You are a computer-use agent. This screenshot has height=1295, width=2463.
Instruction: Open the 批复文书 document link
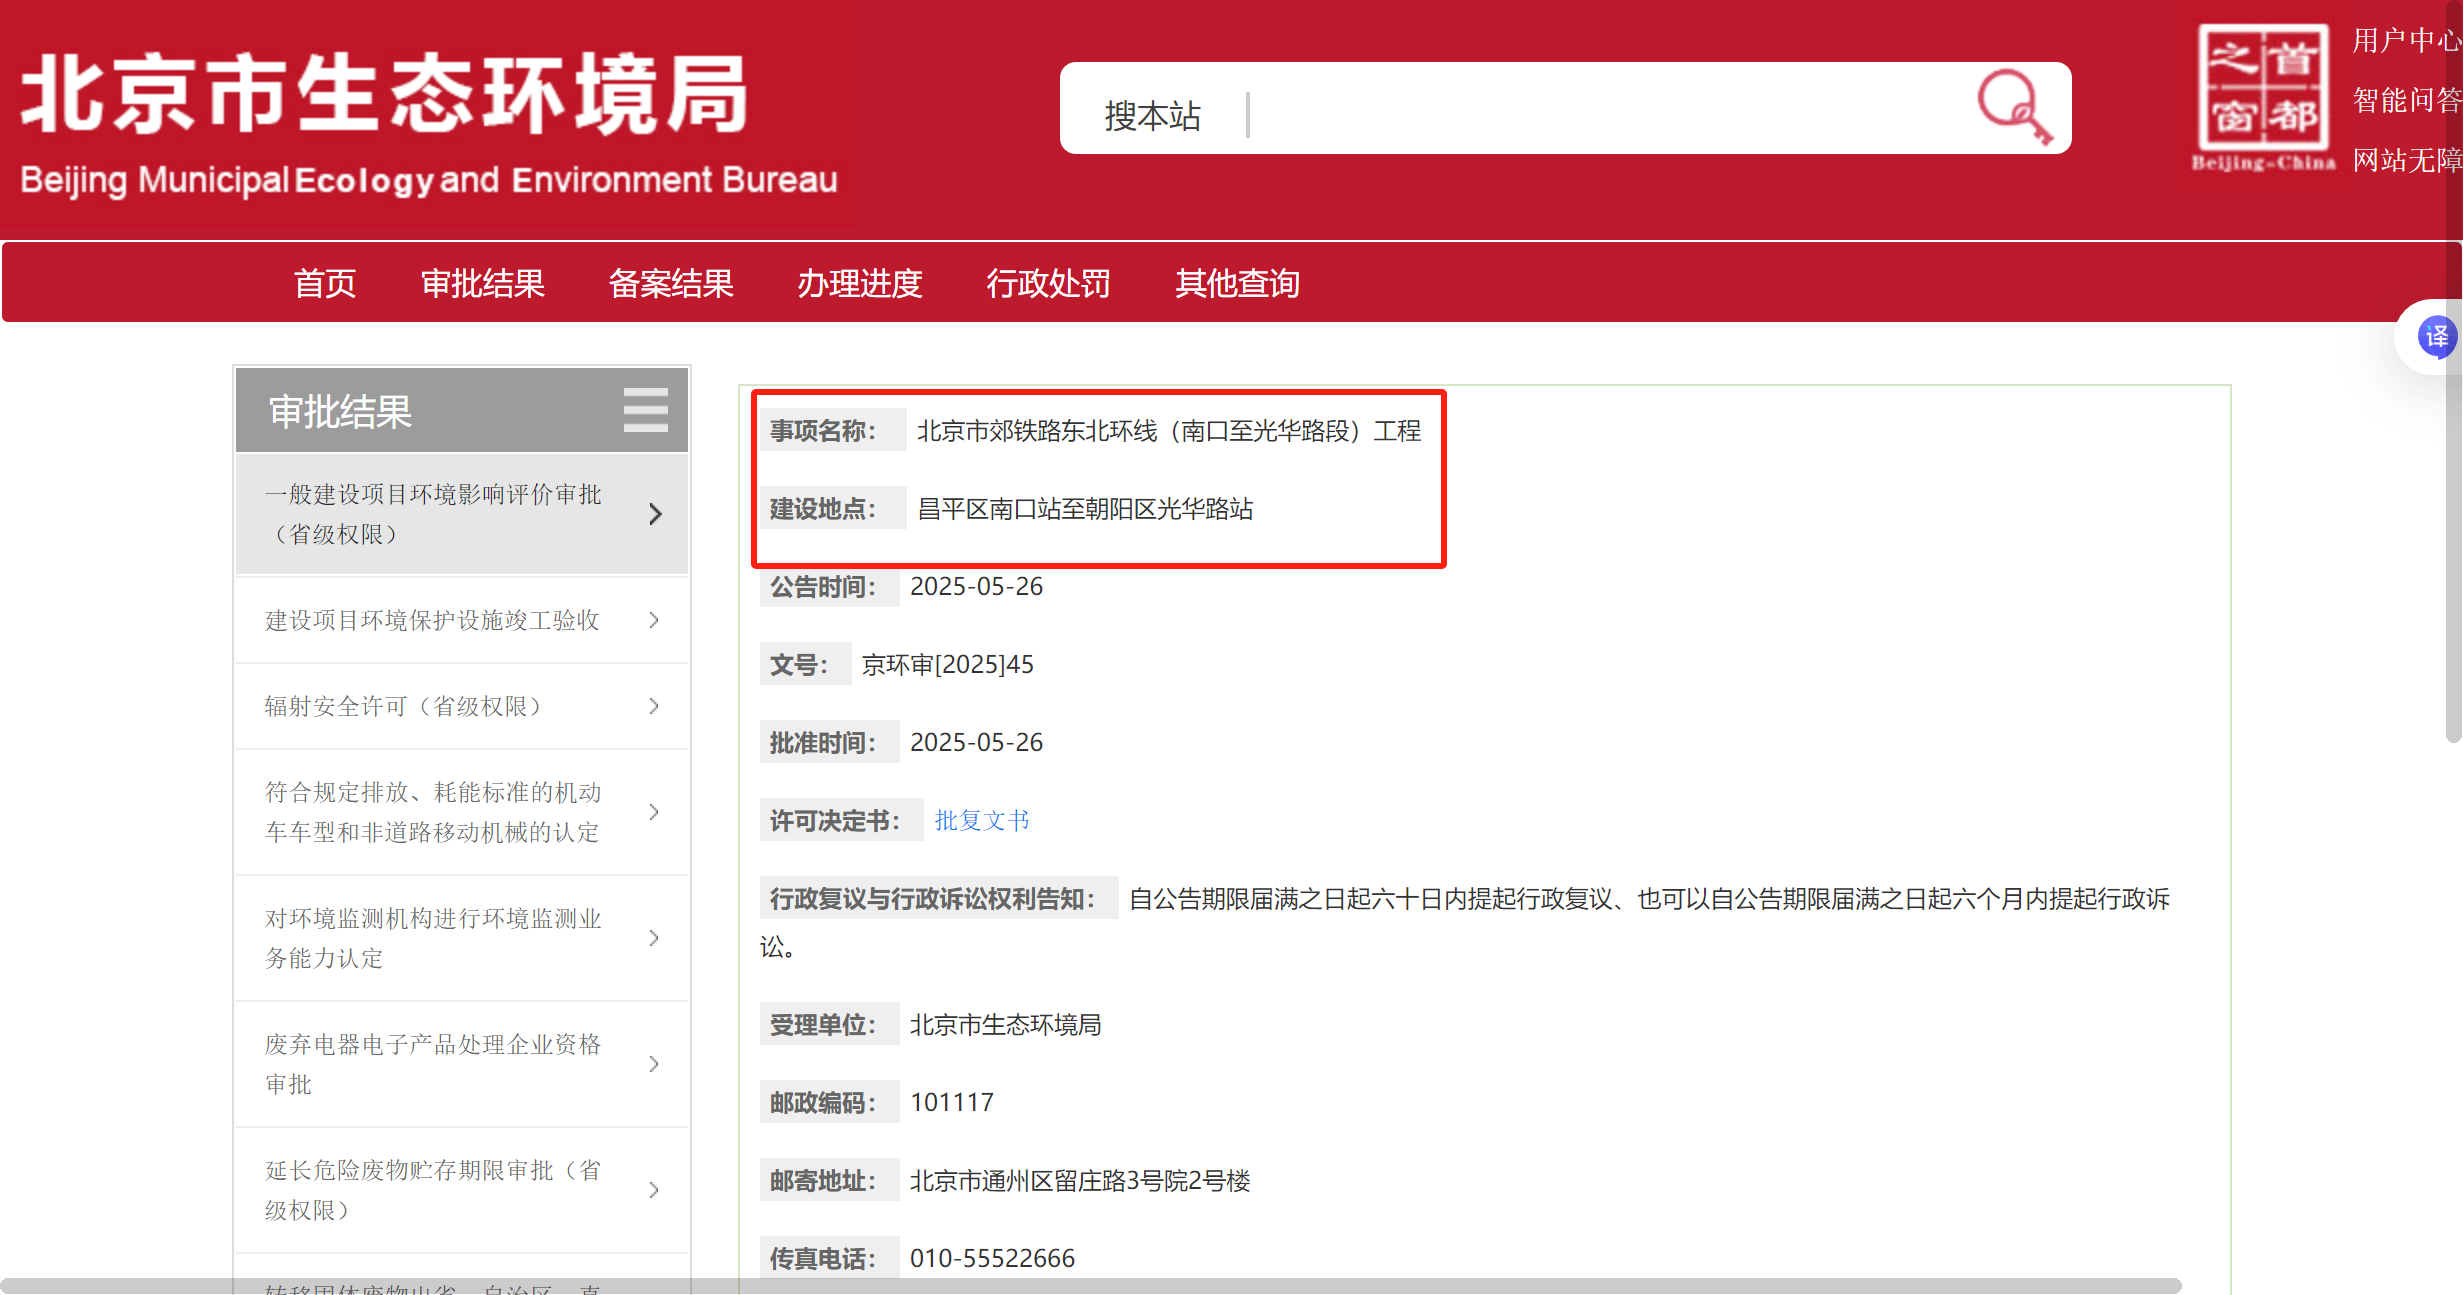click(x=982, y=821)
